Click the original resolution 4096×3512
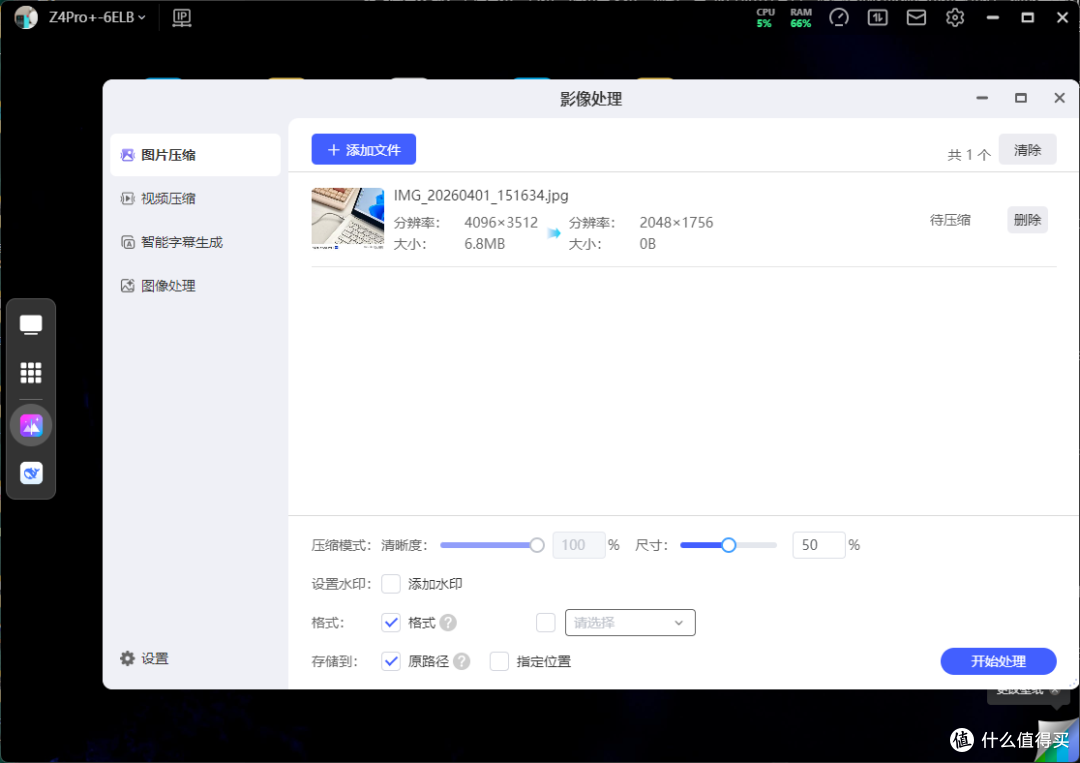The height and width of the screenshot is (763, 1080). pos(501,222)
